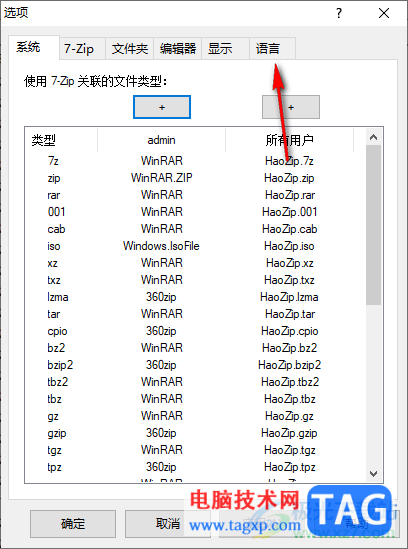Select the rar file type row
Image resolution: width=408 pixels, height=549 pixels.
(194, 195)
